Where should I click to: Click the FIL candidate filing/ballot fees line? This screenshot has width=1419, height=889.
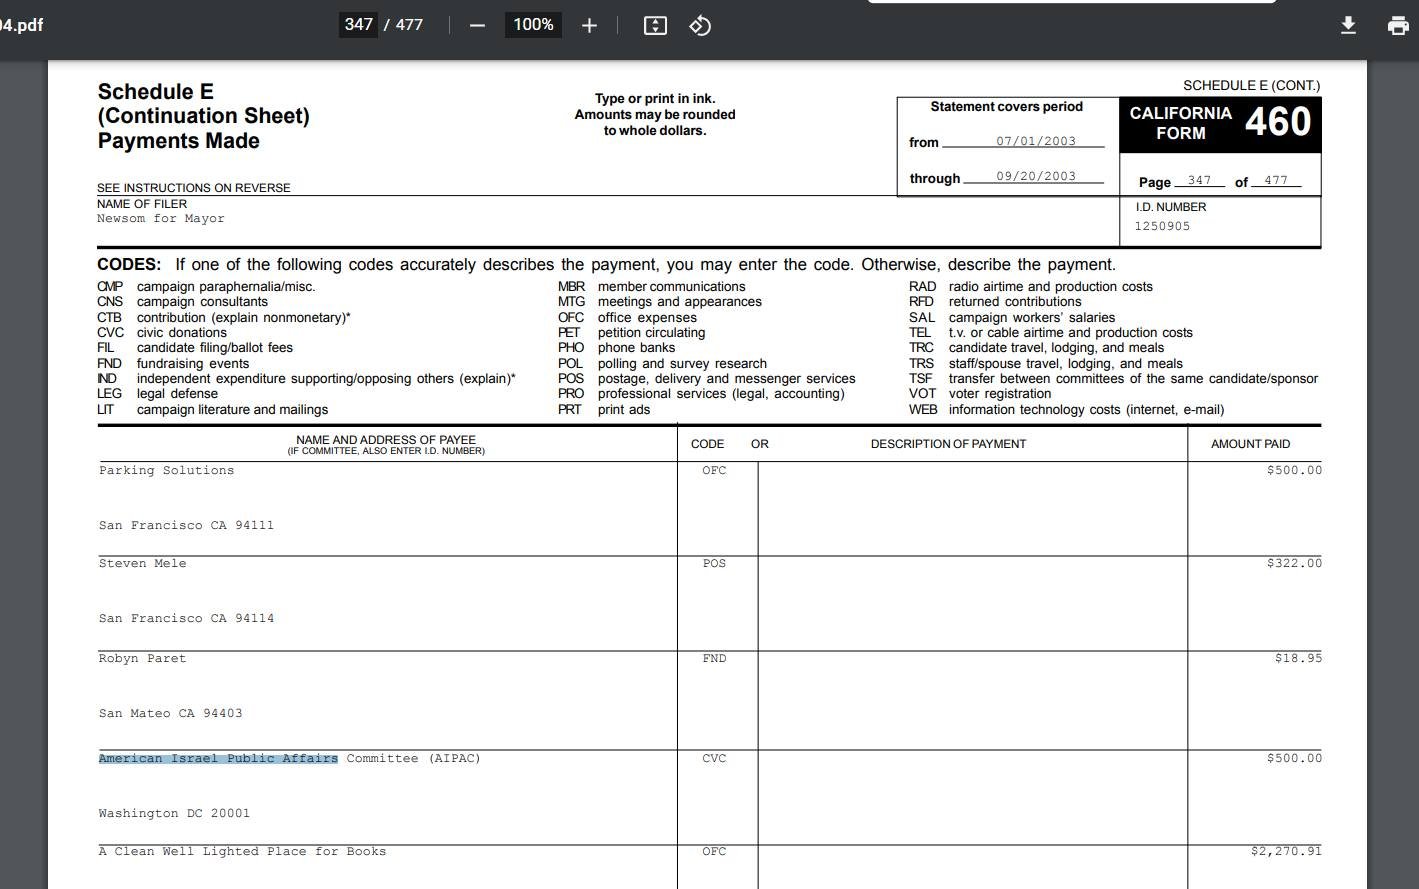[195, 348]
